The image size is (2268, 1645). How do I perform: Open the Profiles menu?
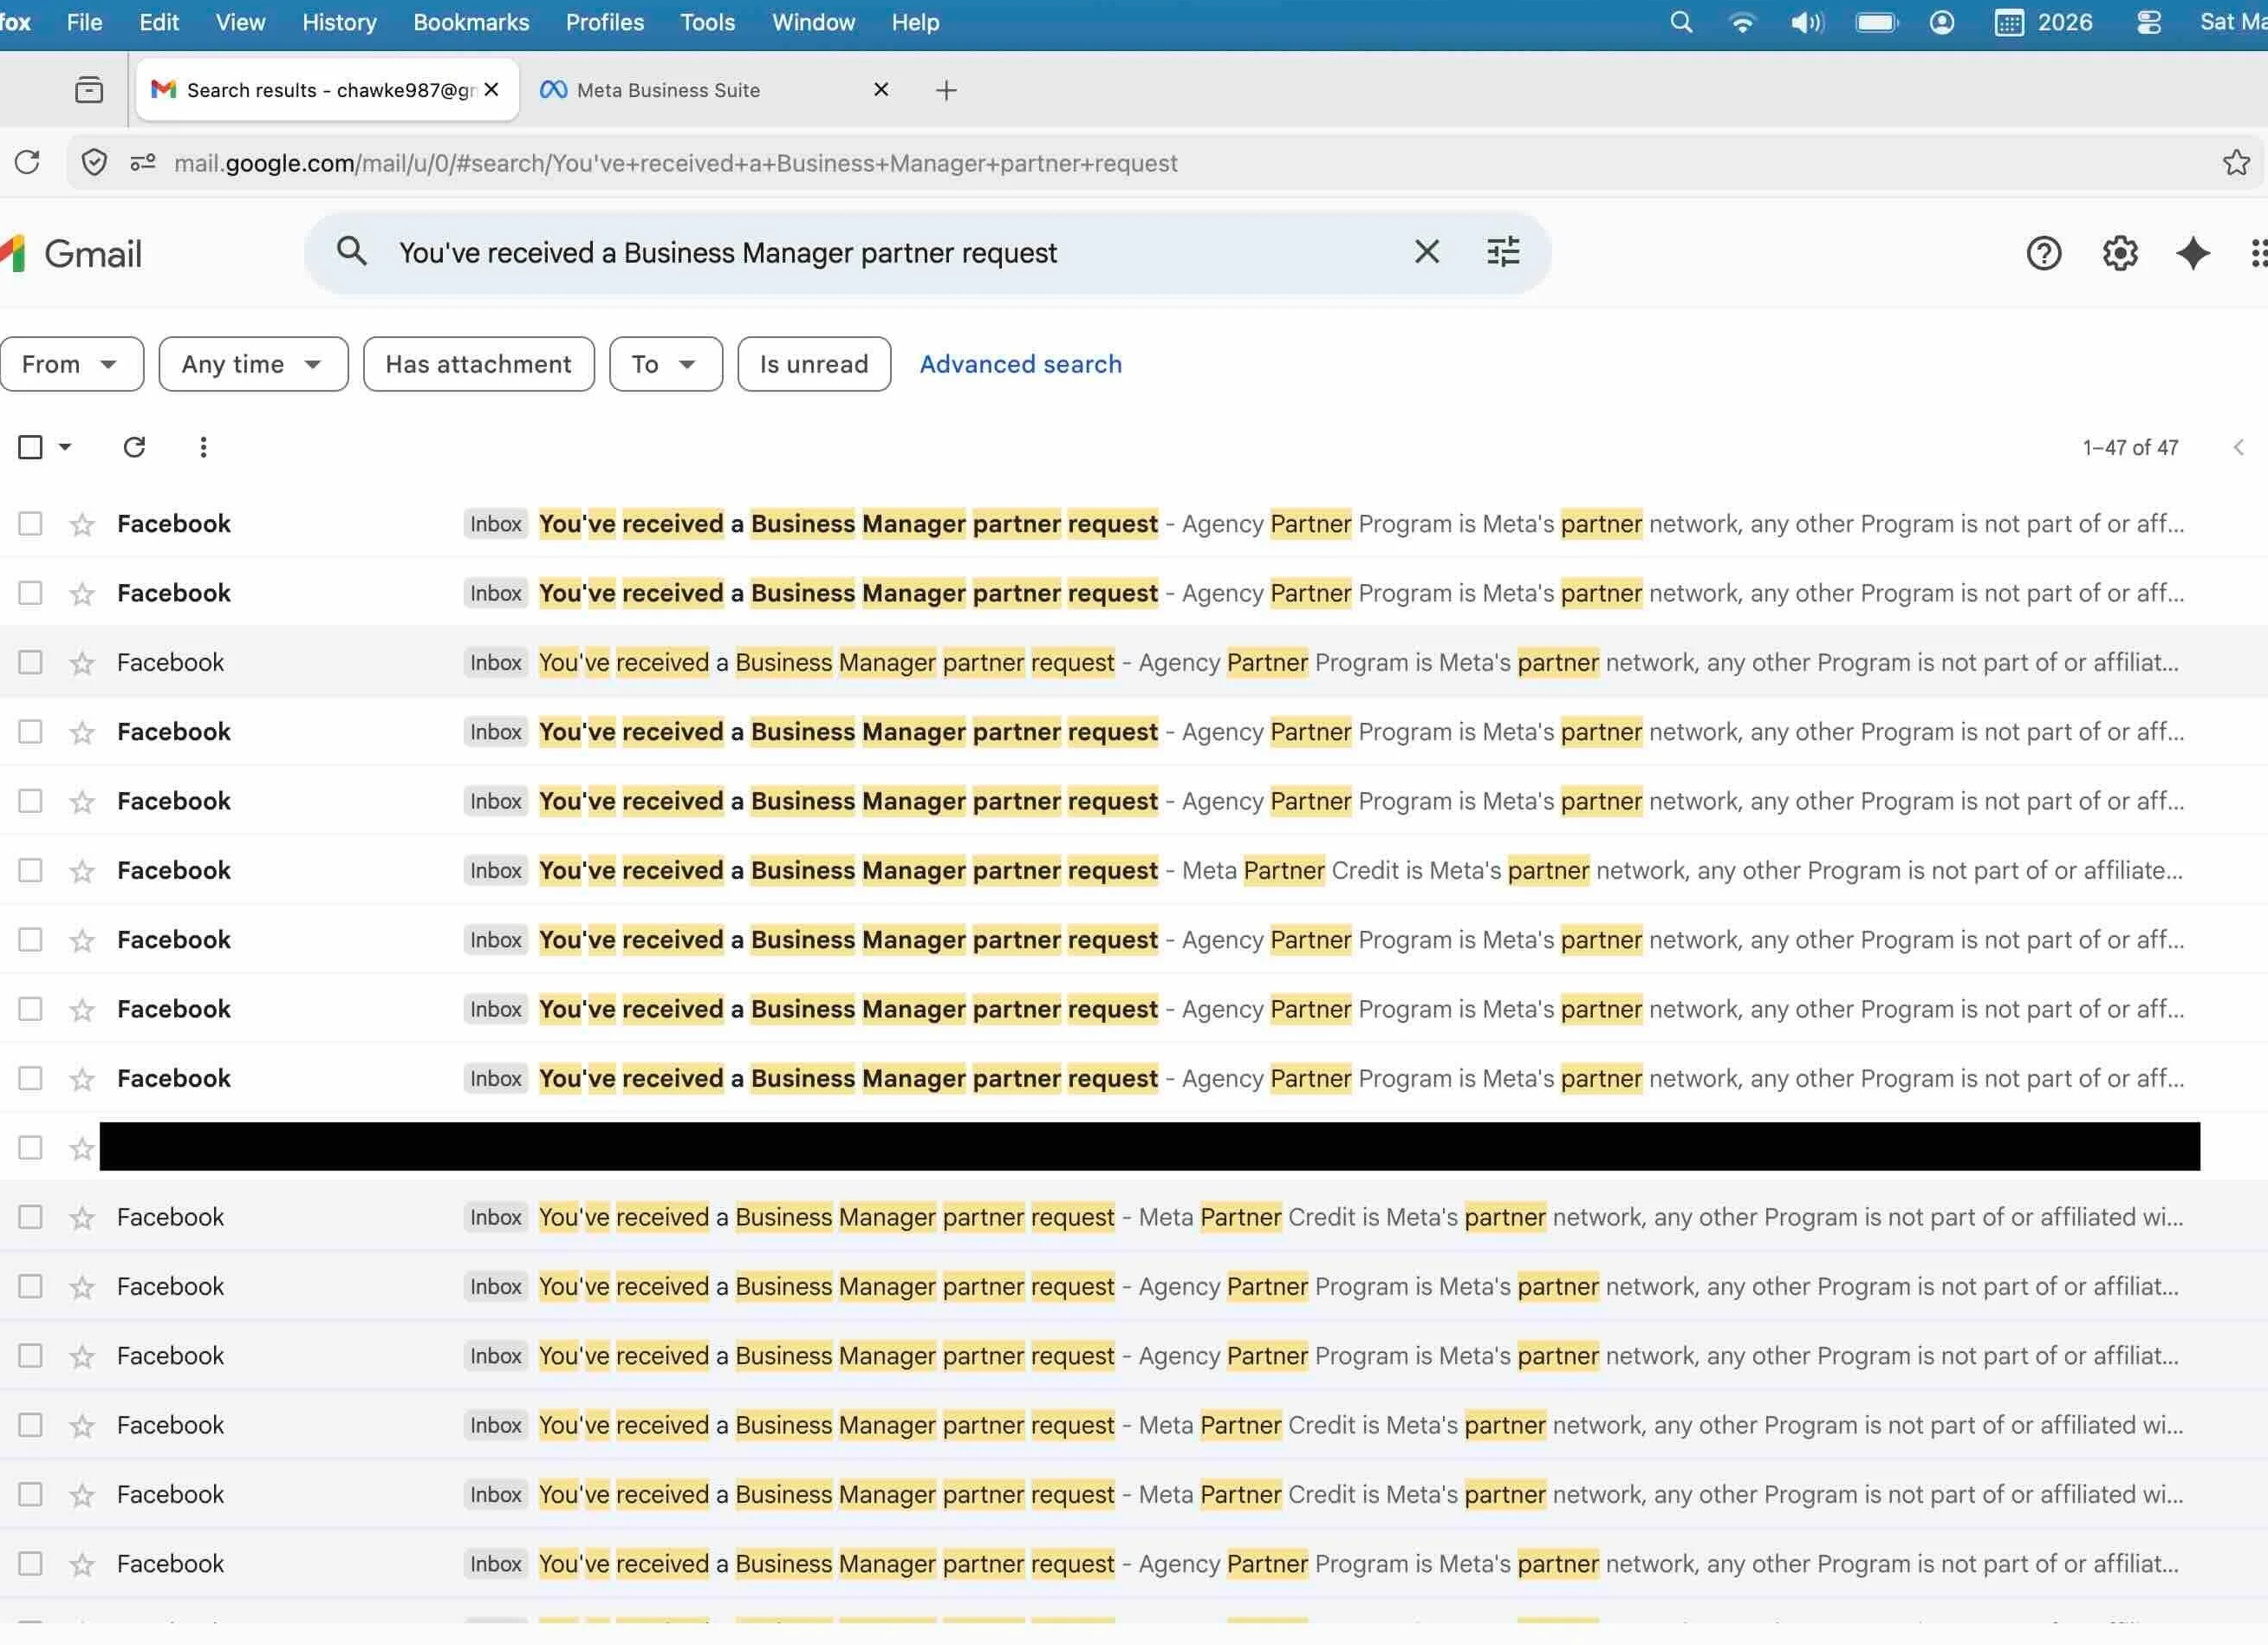point(604,22)
